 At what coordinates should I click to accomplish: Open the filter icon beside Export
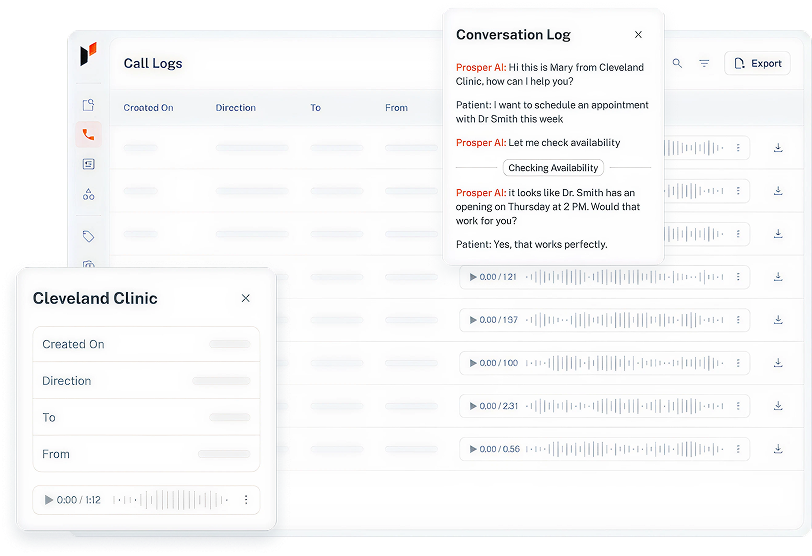pyautogui.click(x=704, y=63)
